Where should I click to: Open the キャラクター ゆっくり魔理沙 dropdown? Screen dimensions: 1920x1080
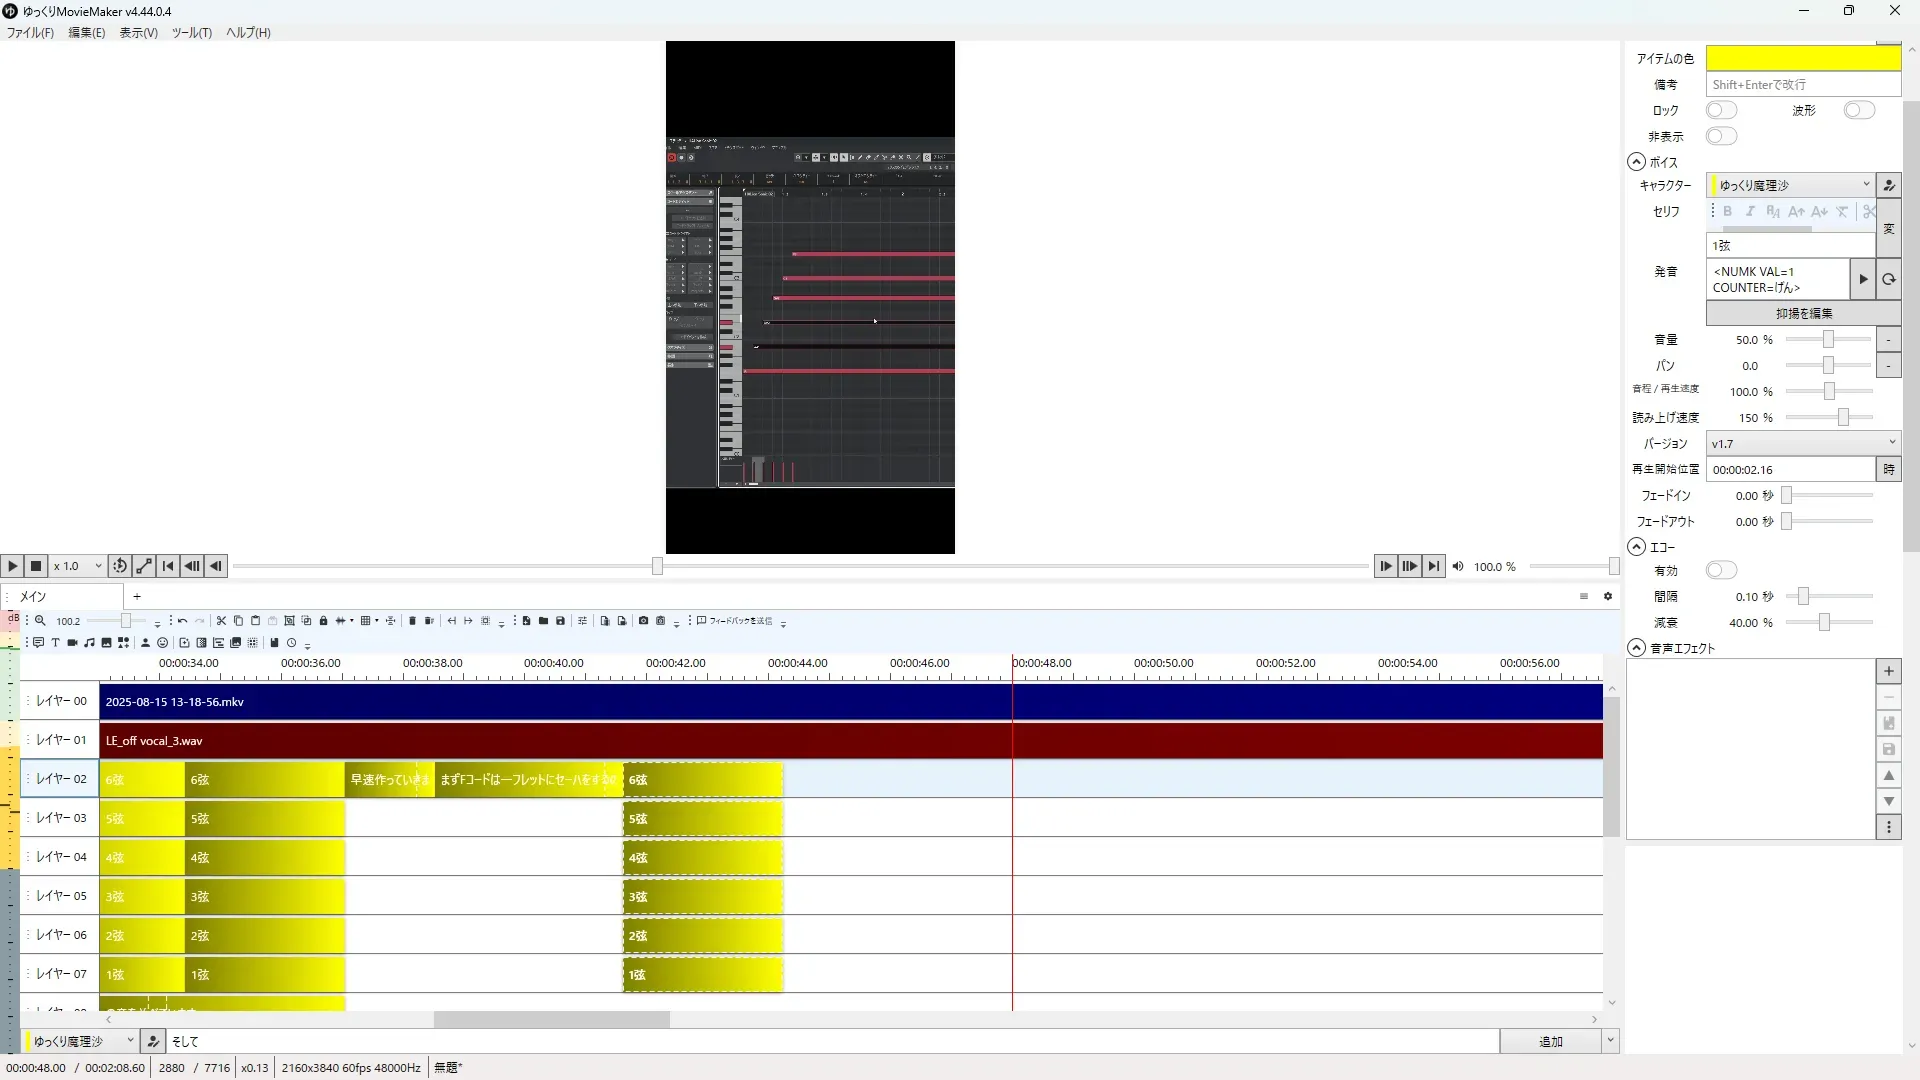[x=1790, y=185]
